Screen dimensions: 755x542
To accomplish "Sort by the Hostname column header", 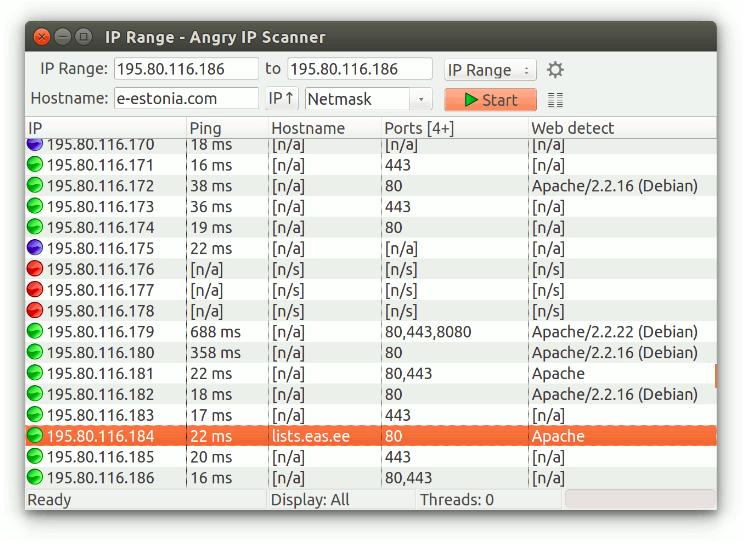I will coord(325,128).
